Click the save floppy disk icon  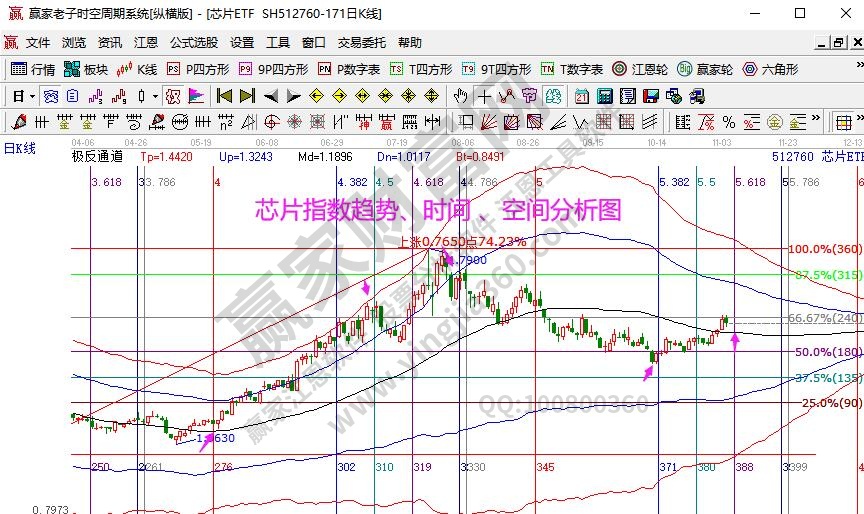[650, 96]
